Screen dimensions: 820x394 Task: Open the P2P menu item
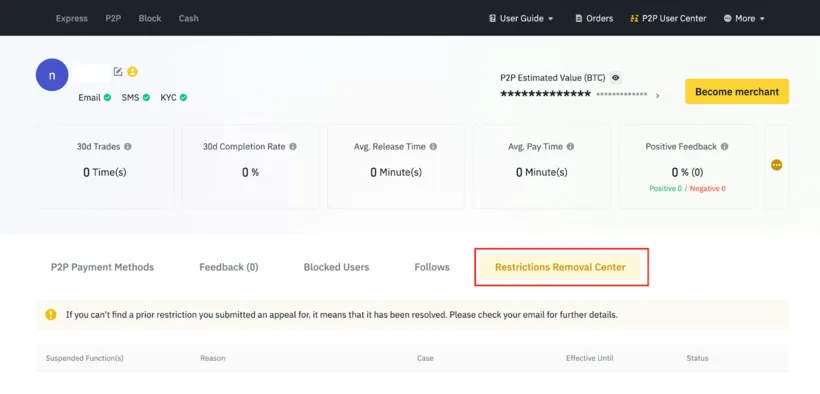113,18
